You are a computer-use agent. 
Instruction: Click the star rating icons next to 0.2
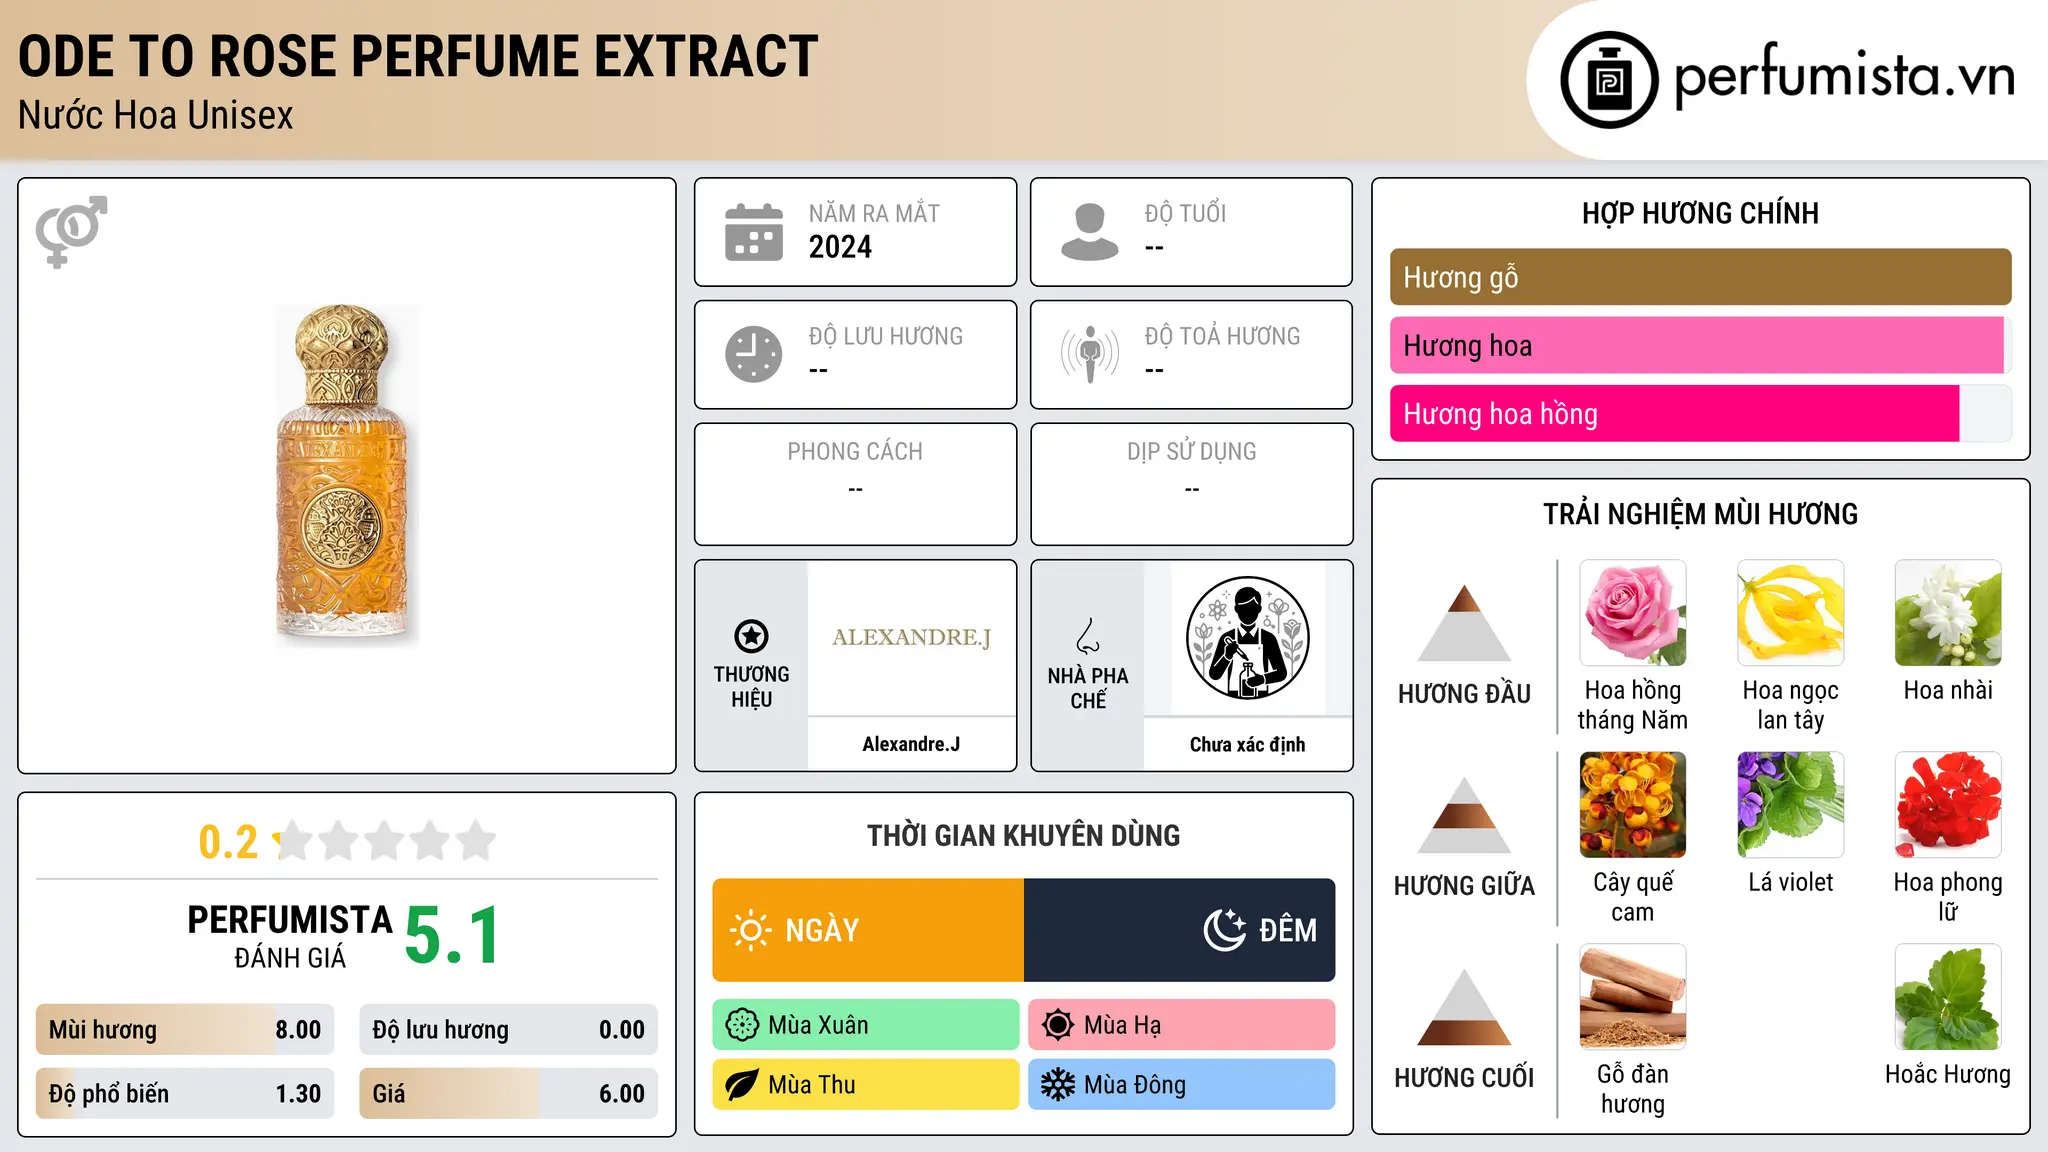coord(385,841)
